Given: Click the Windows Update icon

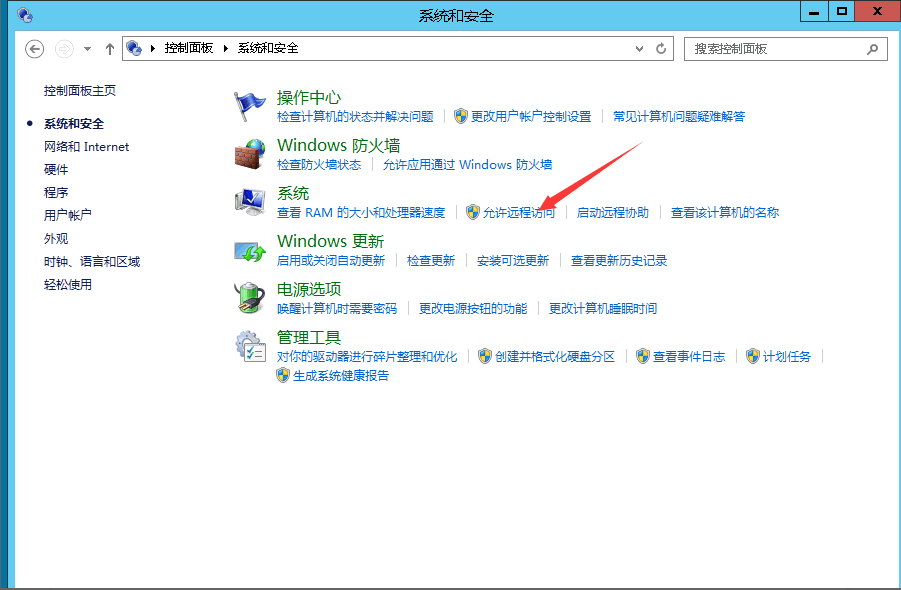Looking at the screenshot, I should click(248, 250).
